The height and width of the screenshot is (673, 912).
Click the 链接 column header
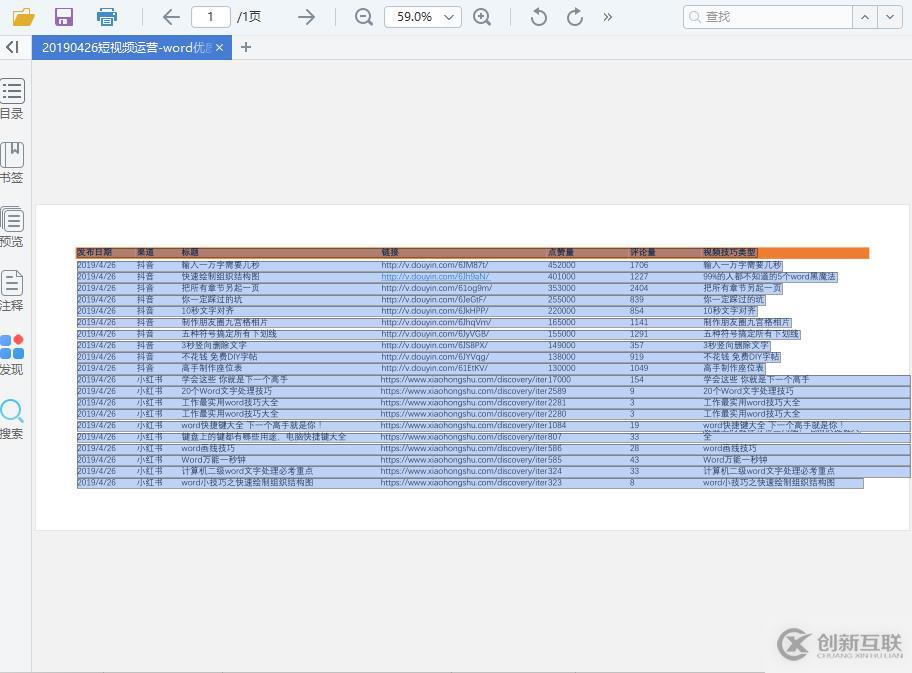(390, 252)
